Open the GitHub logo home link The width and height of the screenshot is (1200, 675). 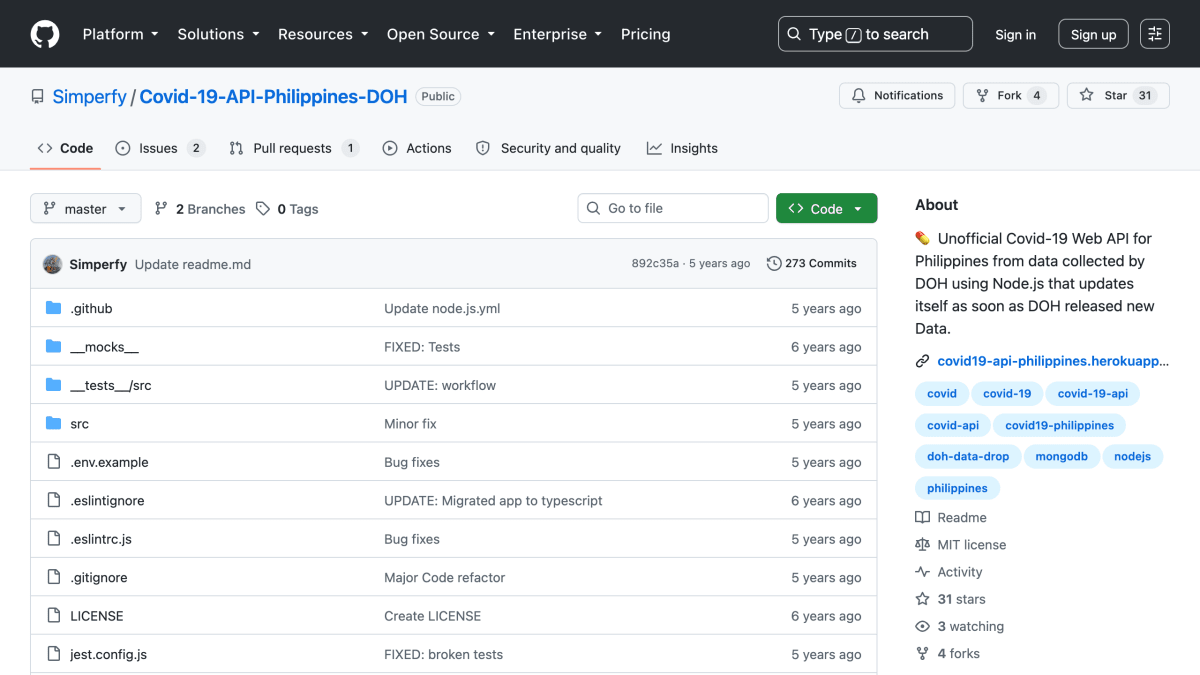pyautogui.click(x=45, y=34)
